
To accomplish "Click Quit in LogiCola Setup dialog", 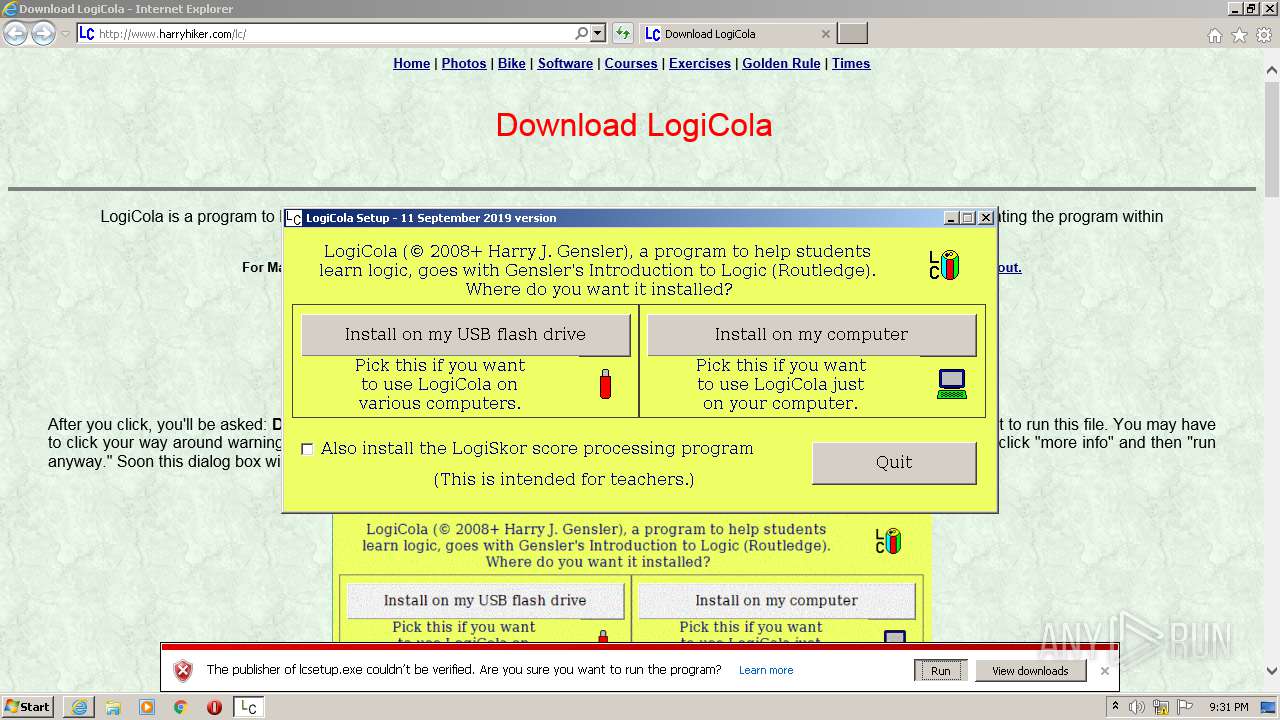I will pyautogui.click(x=894, y=462).
